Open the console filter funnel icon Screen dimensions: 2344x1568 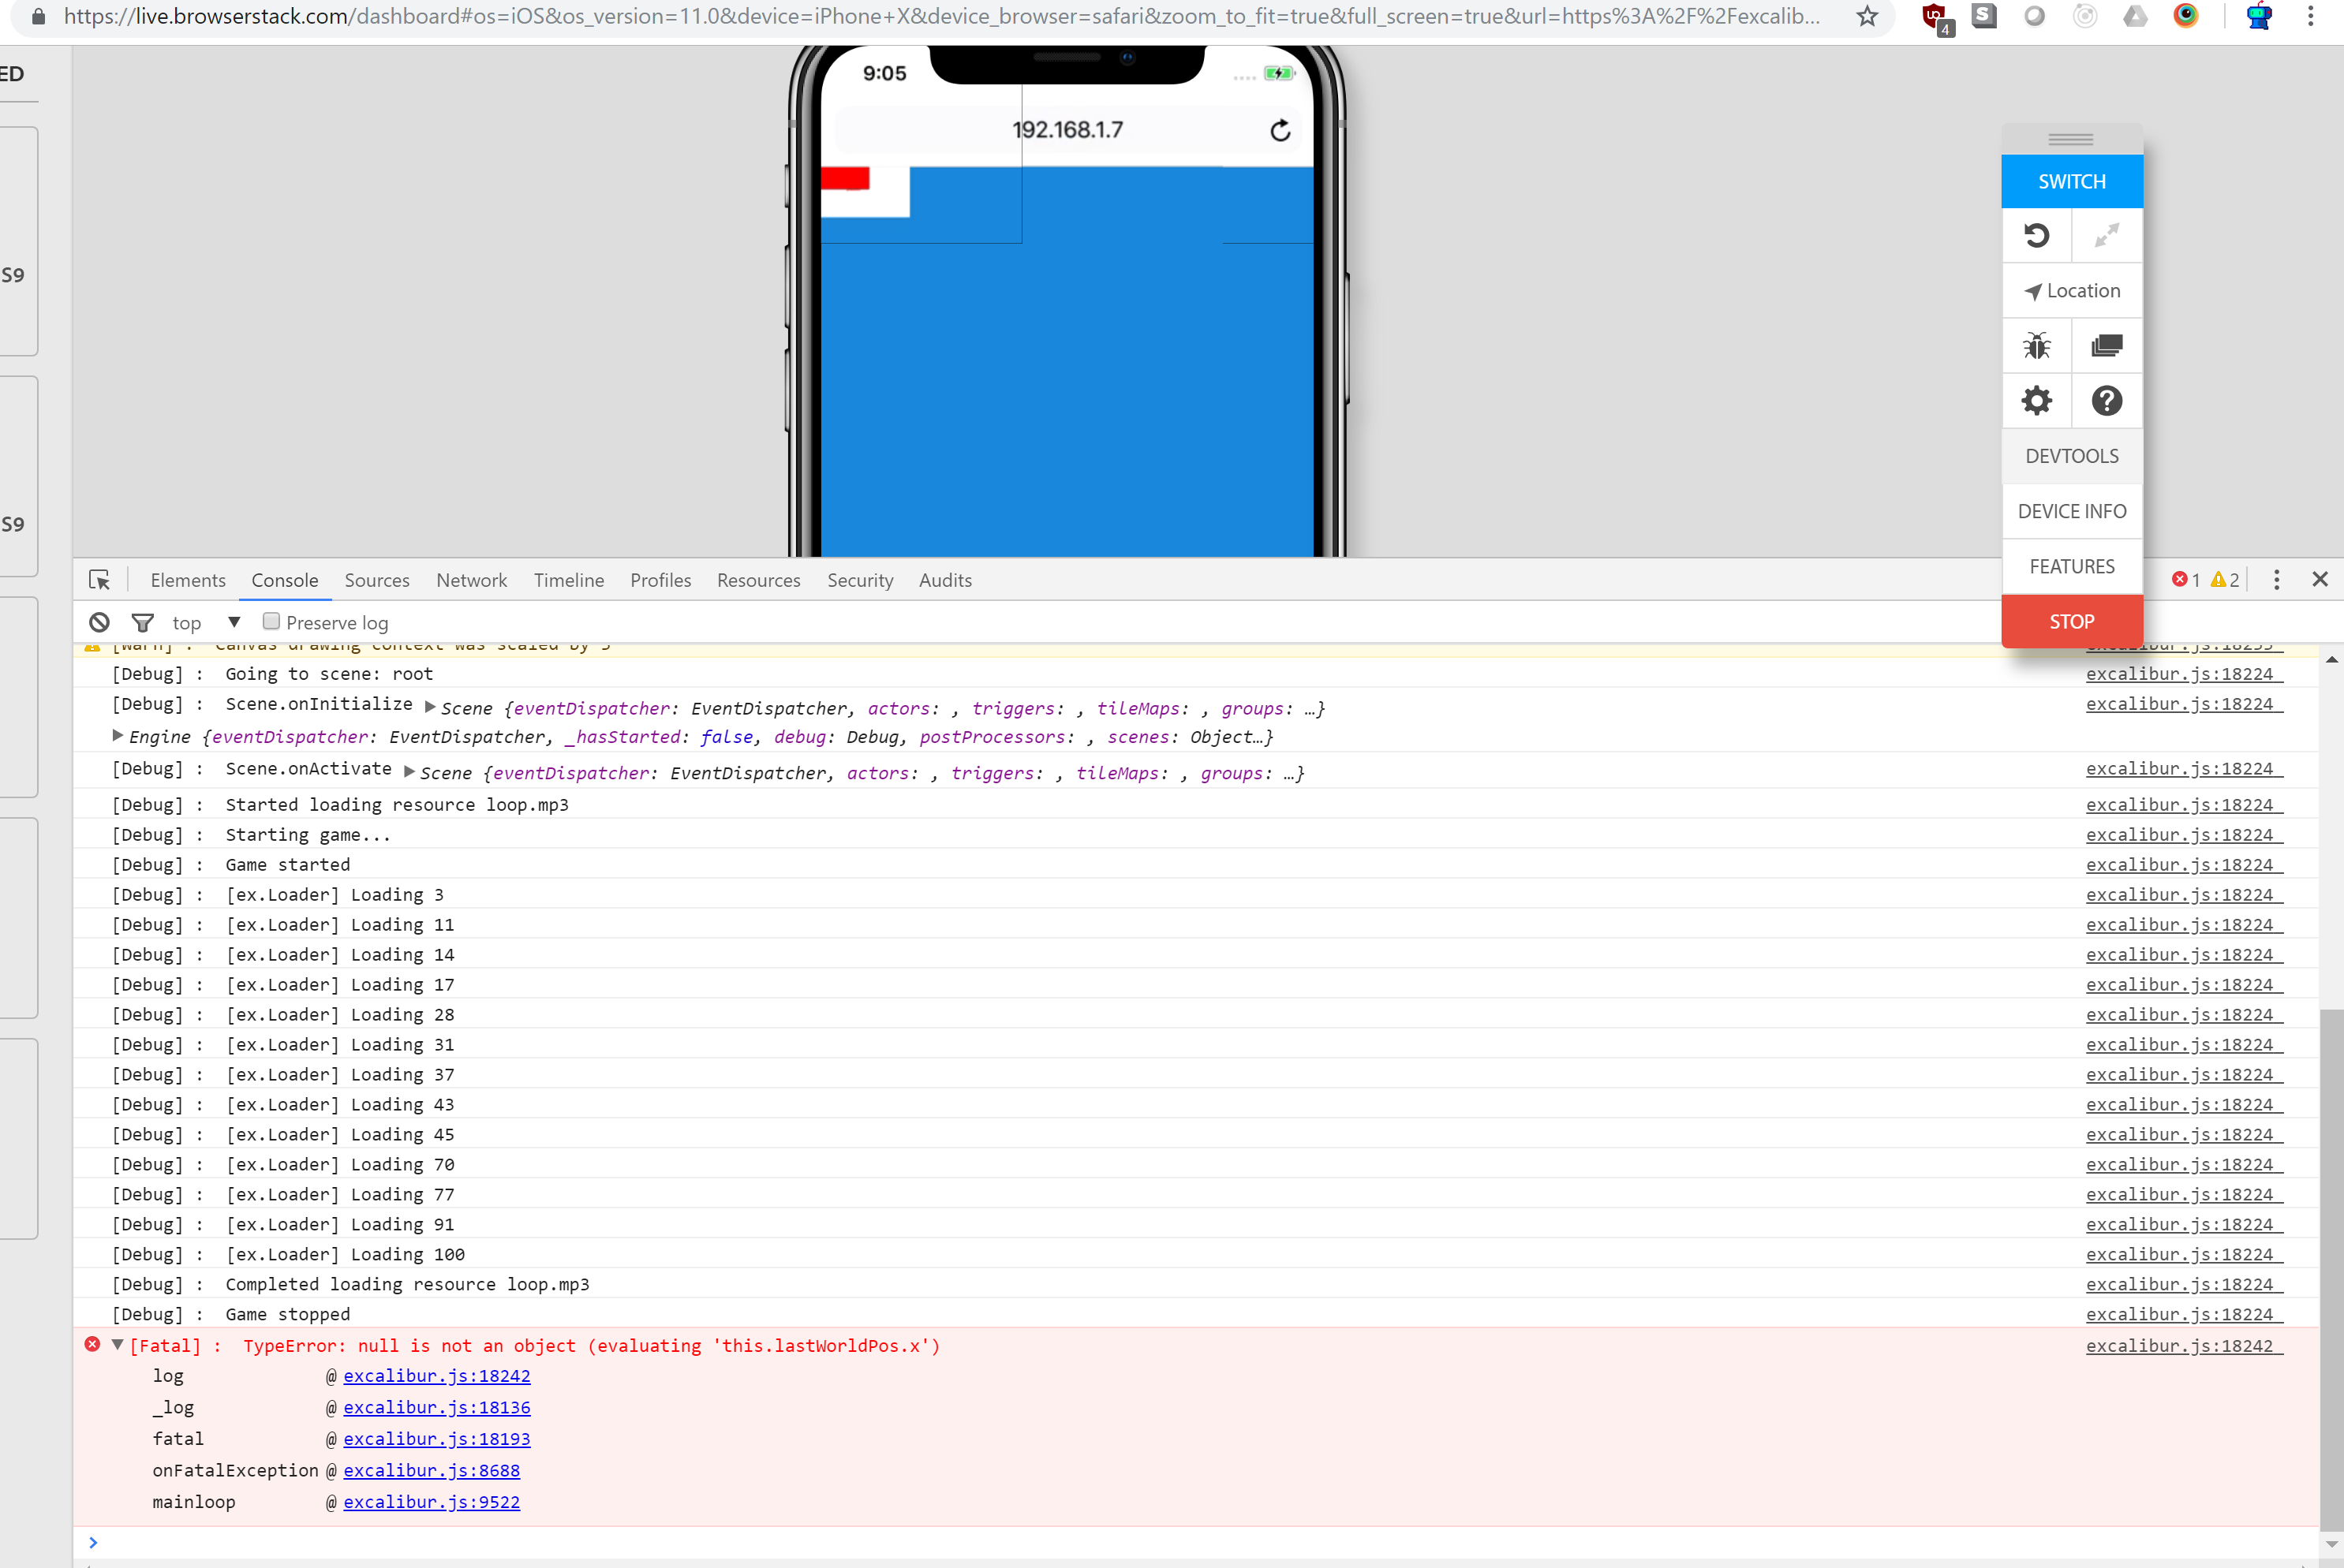[143, 622]
